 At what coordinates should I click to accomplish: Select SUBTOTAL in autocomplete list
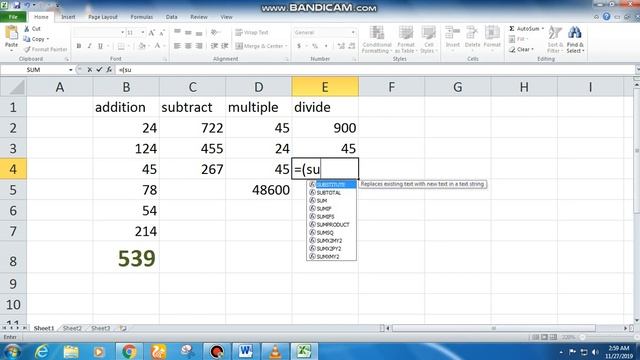(332, 193)
